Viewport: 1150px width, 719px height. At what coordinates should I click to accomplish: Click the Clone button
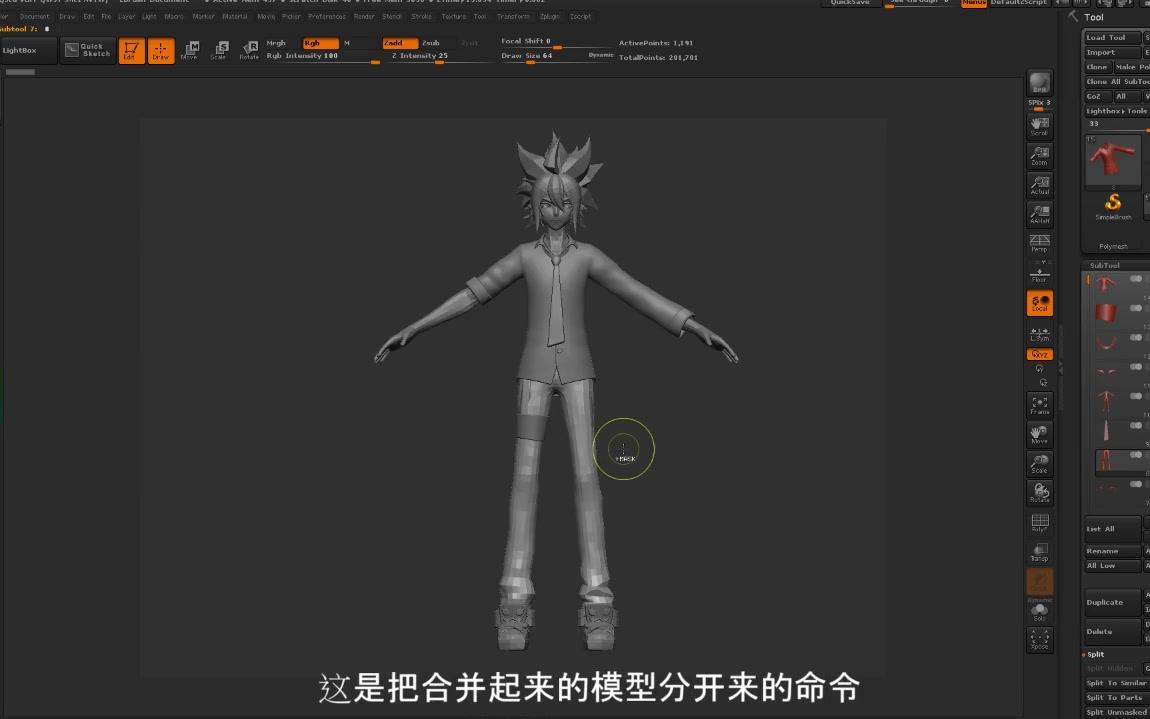[x=1097, y=67]
